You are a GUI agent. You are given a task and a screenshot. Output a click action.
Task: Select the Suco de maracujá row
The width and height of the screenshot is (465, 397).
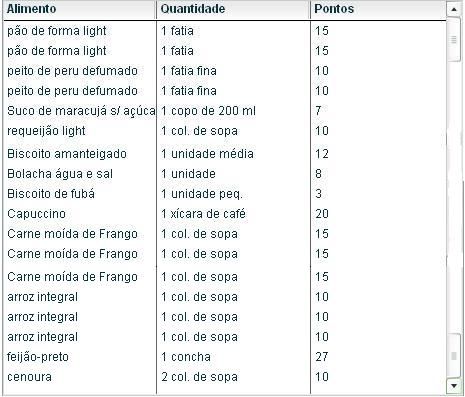click(224, 111)
